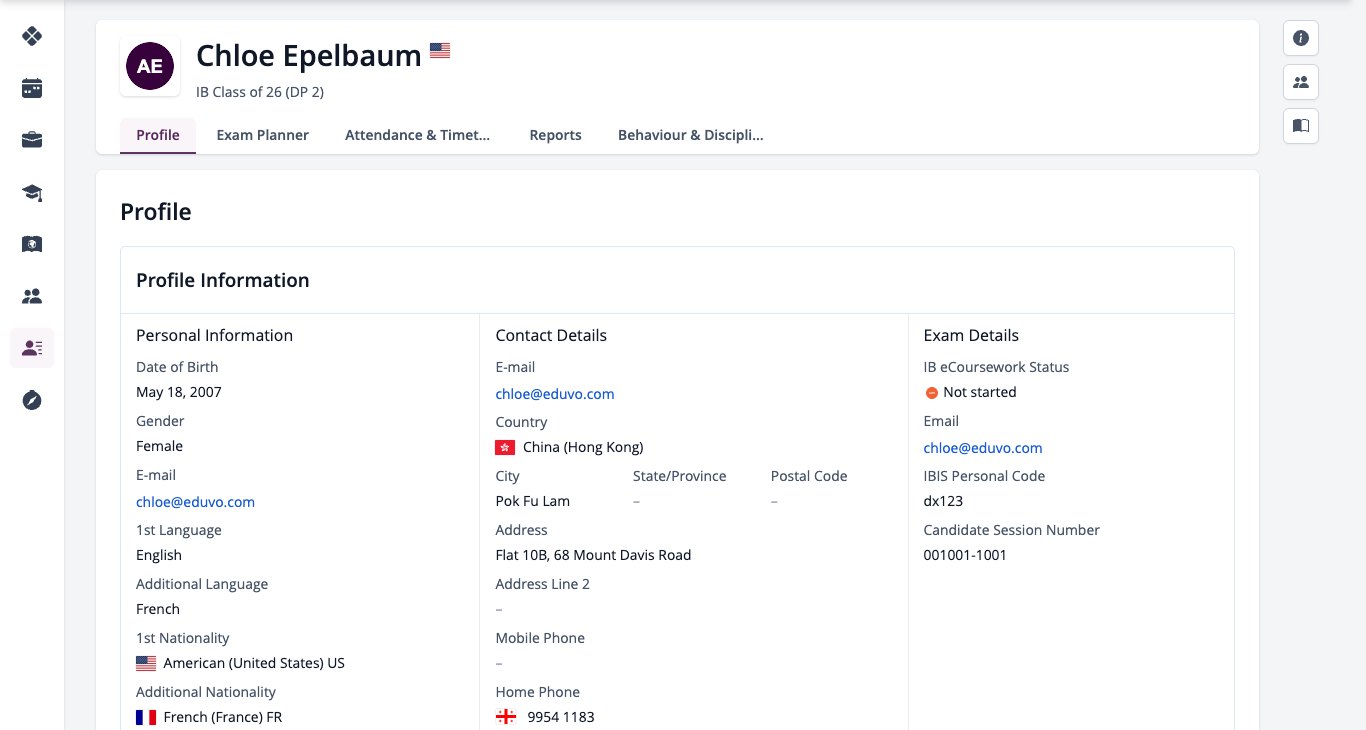Click Exam Details email chloe@eduvo.com link
Screen dimensions: 1366x730
[x=983, y=448]
